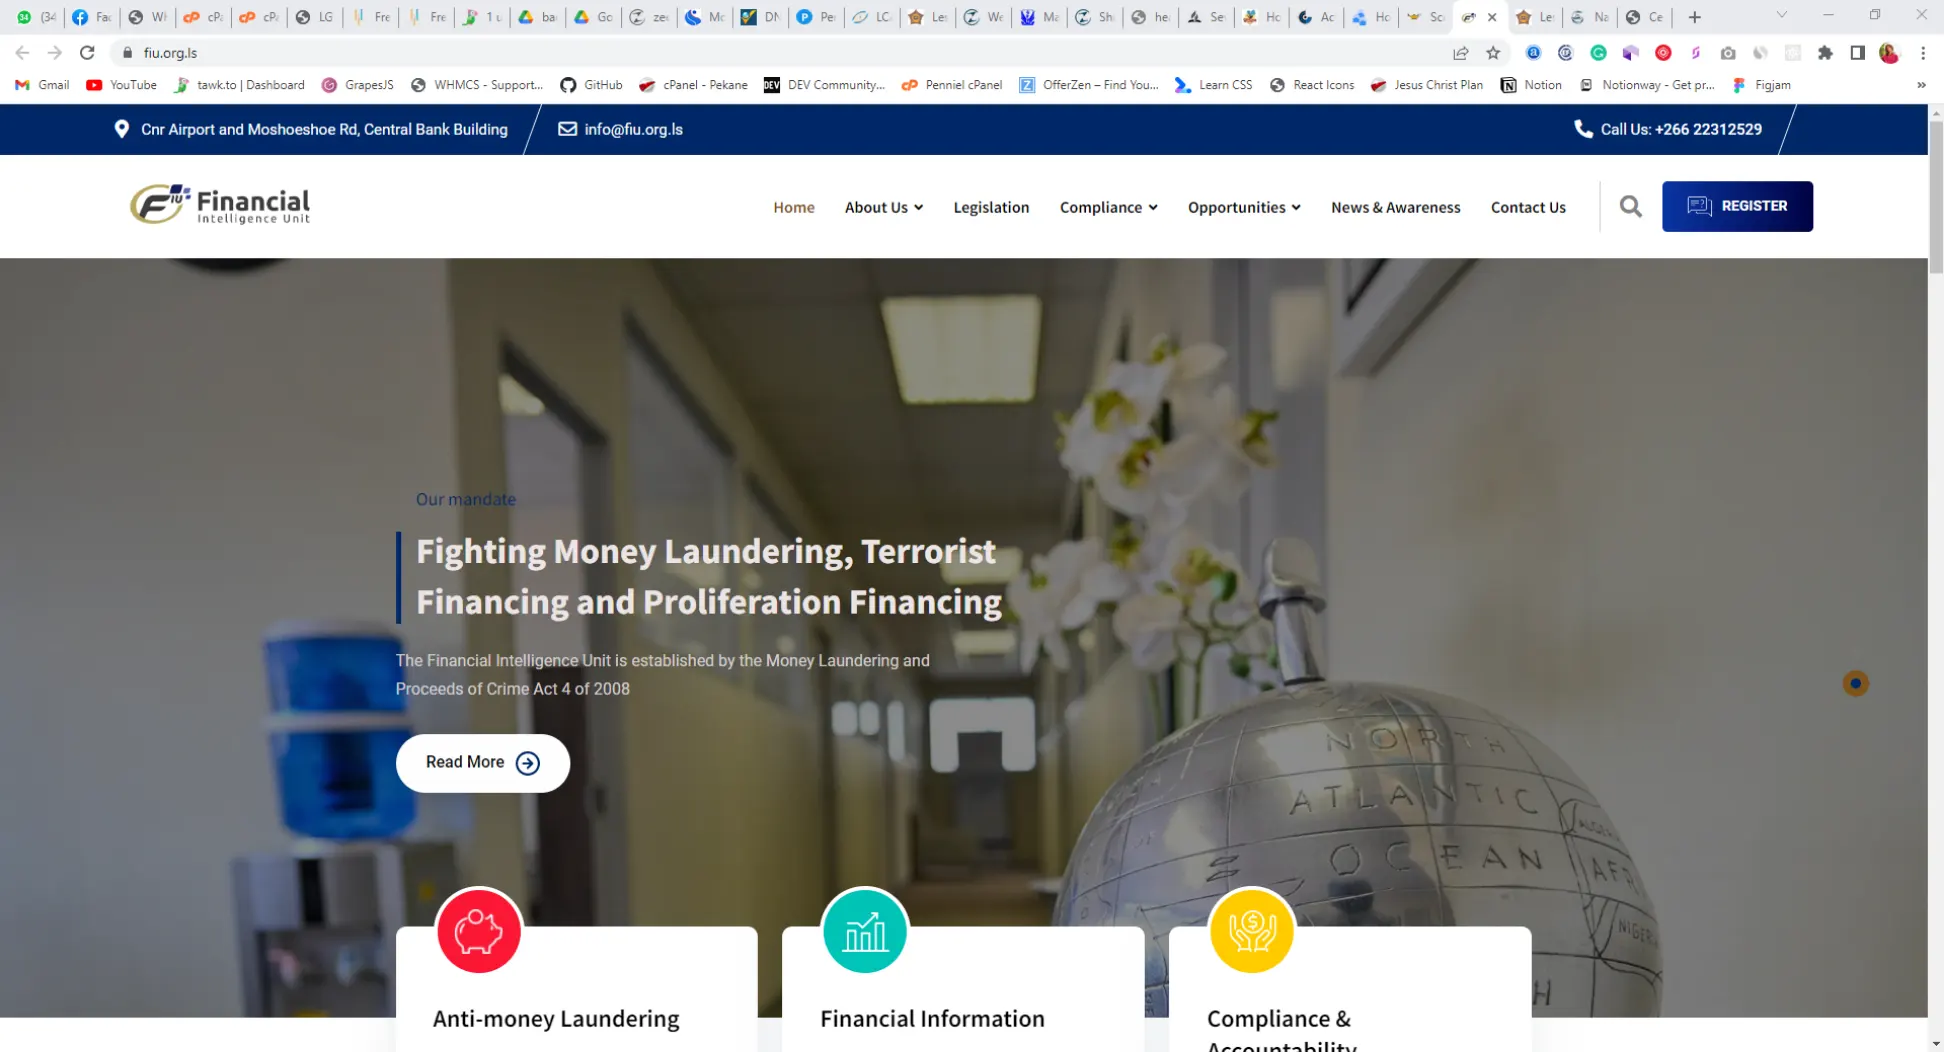Click the yellow hands-holding-coin icon
1944x1052 pixels.
click(x=1252, y=931)
